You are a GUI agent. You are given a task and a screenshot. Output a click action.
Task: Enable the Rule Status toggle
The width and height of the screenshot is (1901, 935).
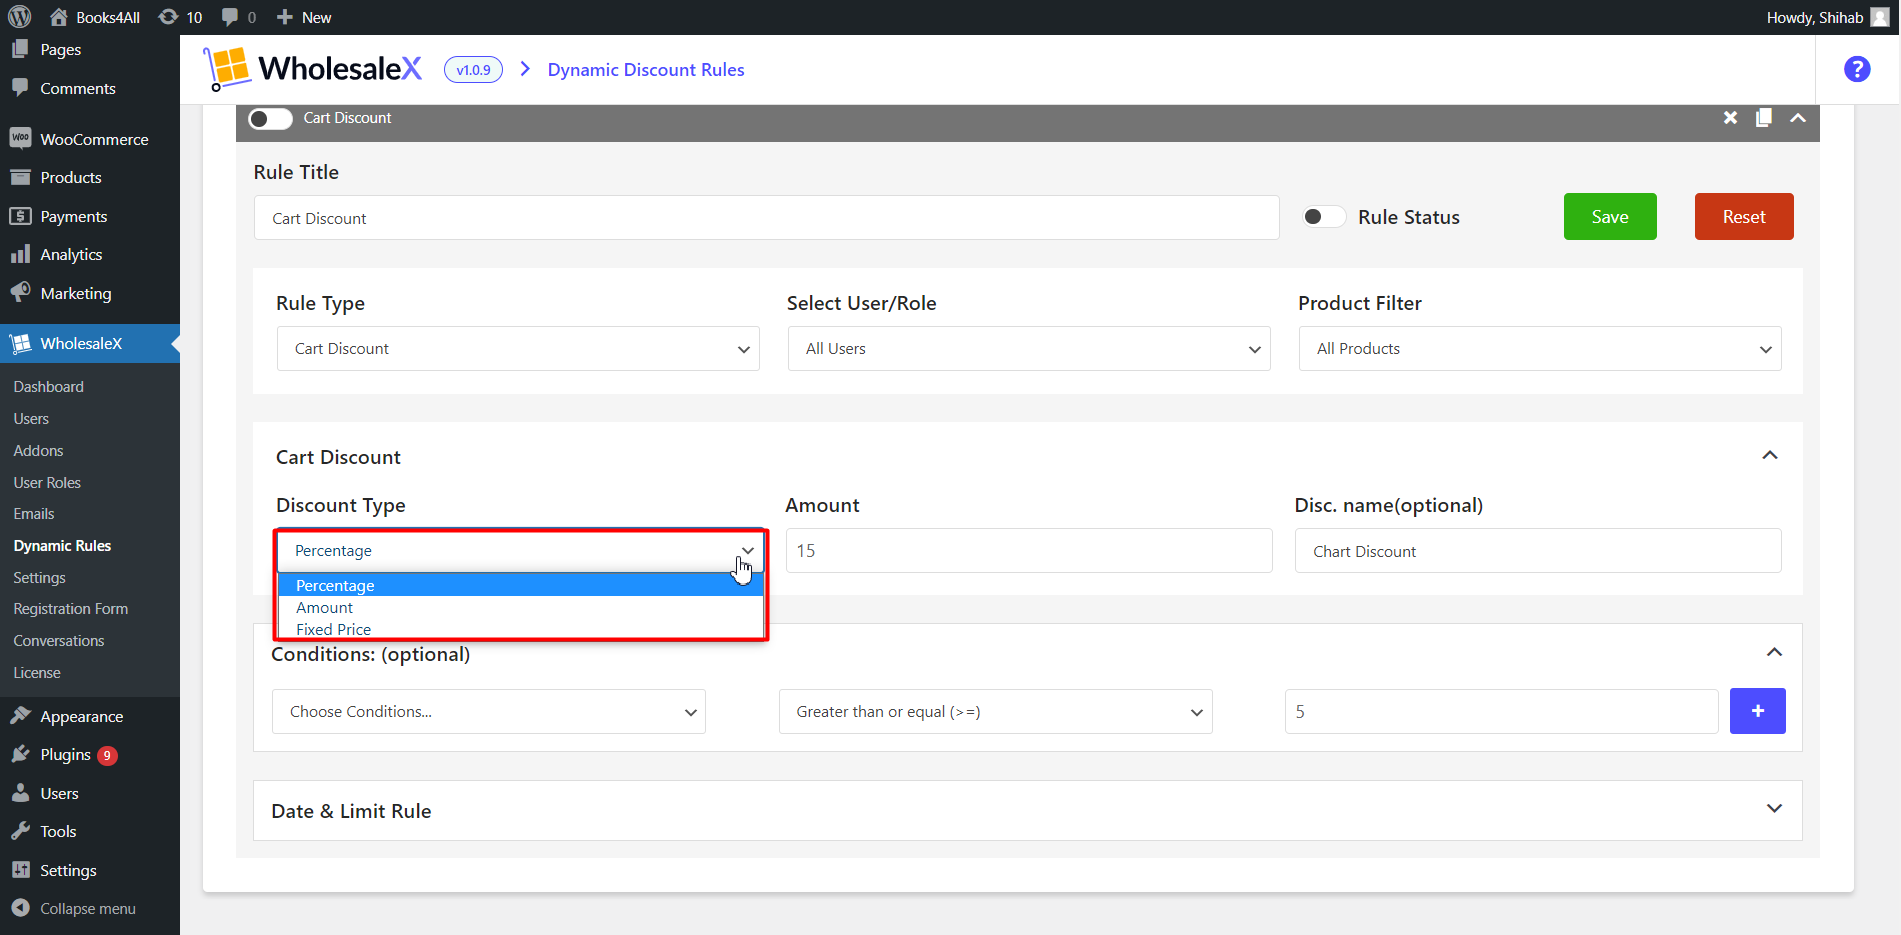pos(1324,217)
